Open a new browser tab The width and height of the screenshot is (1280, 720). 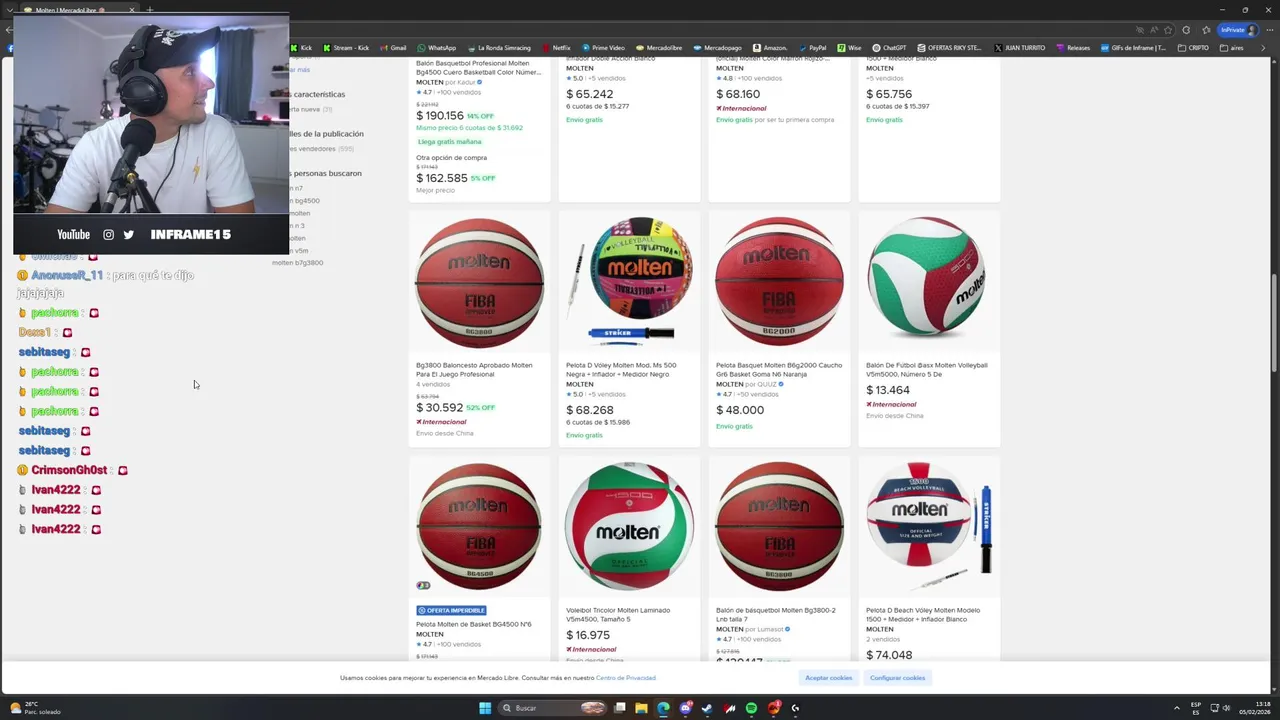[x=150, y=10]
